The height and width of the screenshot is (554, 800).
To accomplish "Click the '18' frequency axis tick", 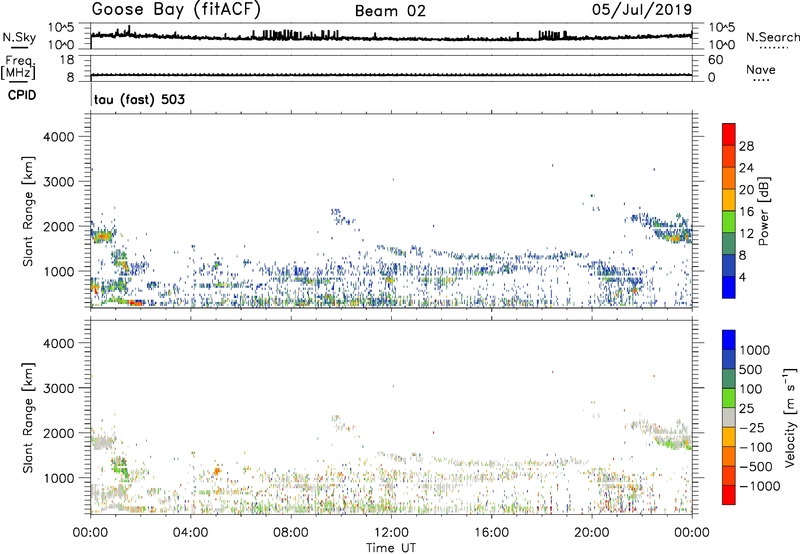I will (67, 60).
